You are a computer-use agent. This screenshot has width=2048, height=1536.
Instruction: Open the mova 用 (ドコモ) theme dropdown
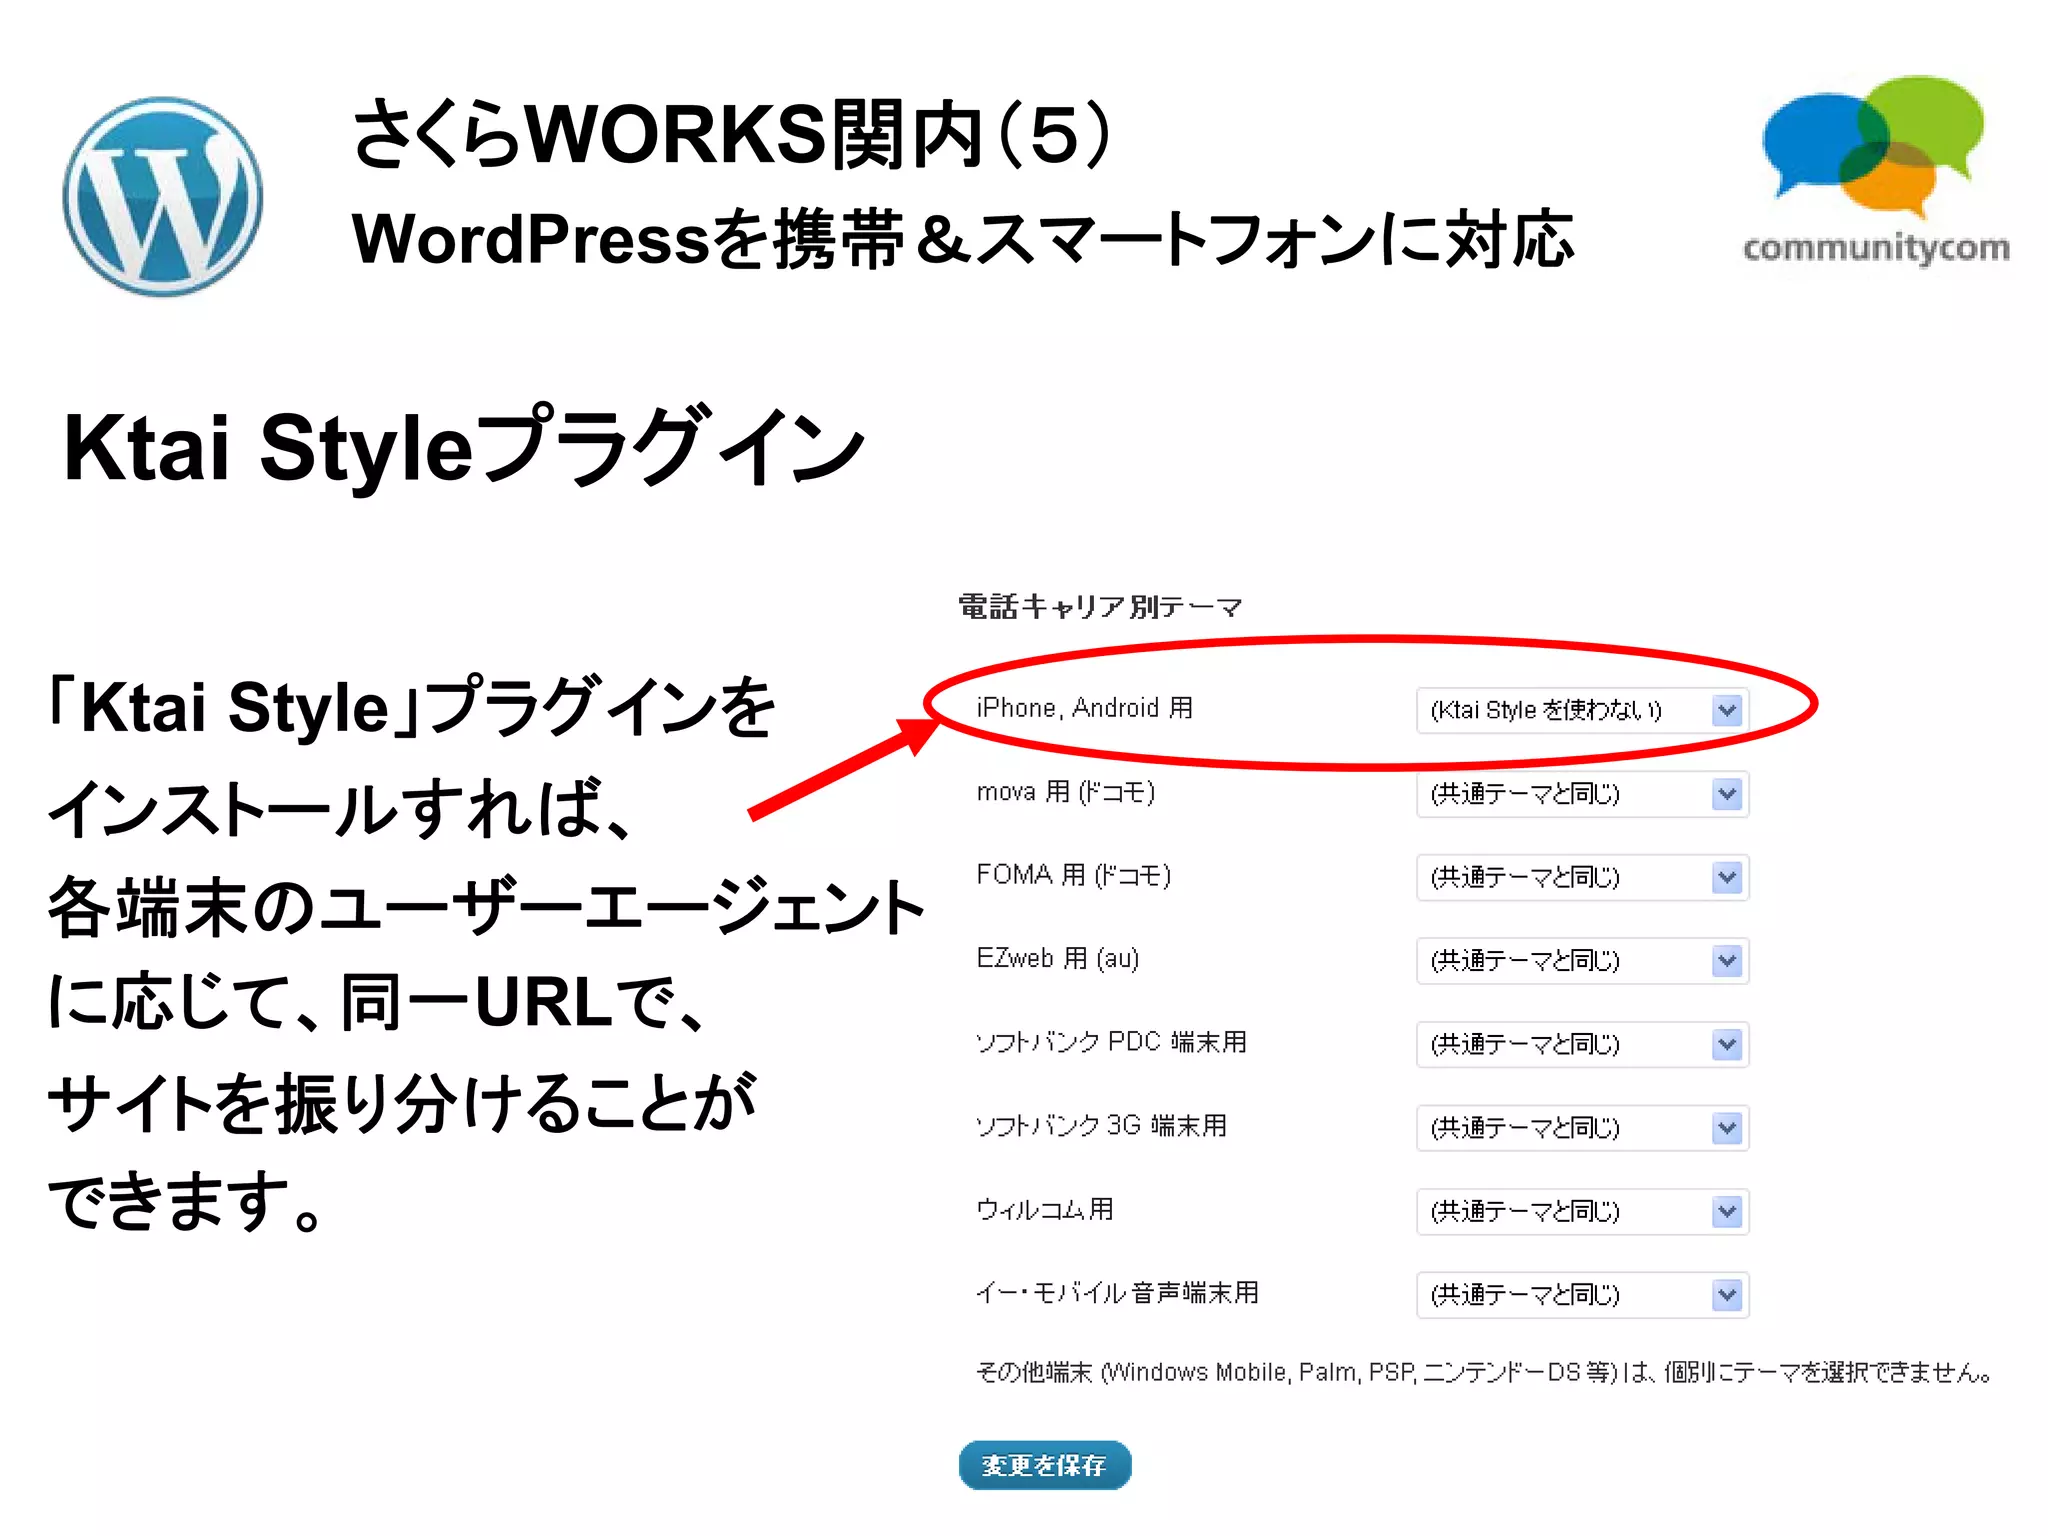(1582, 794)
